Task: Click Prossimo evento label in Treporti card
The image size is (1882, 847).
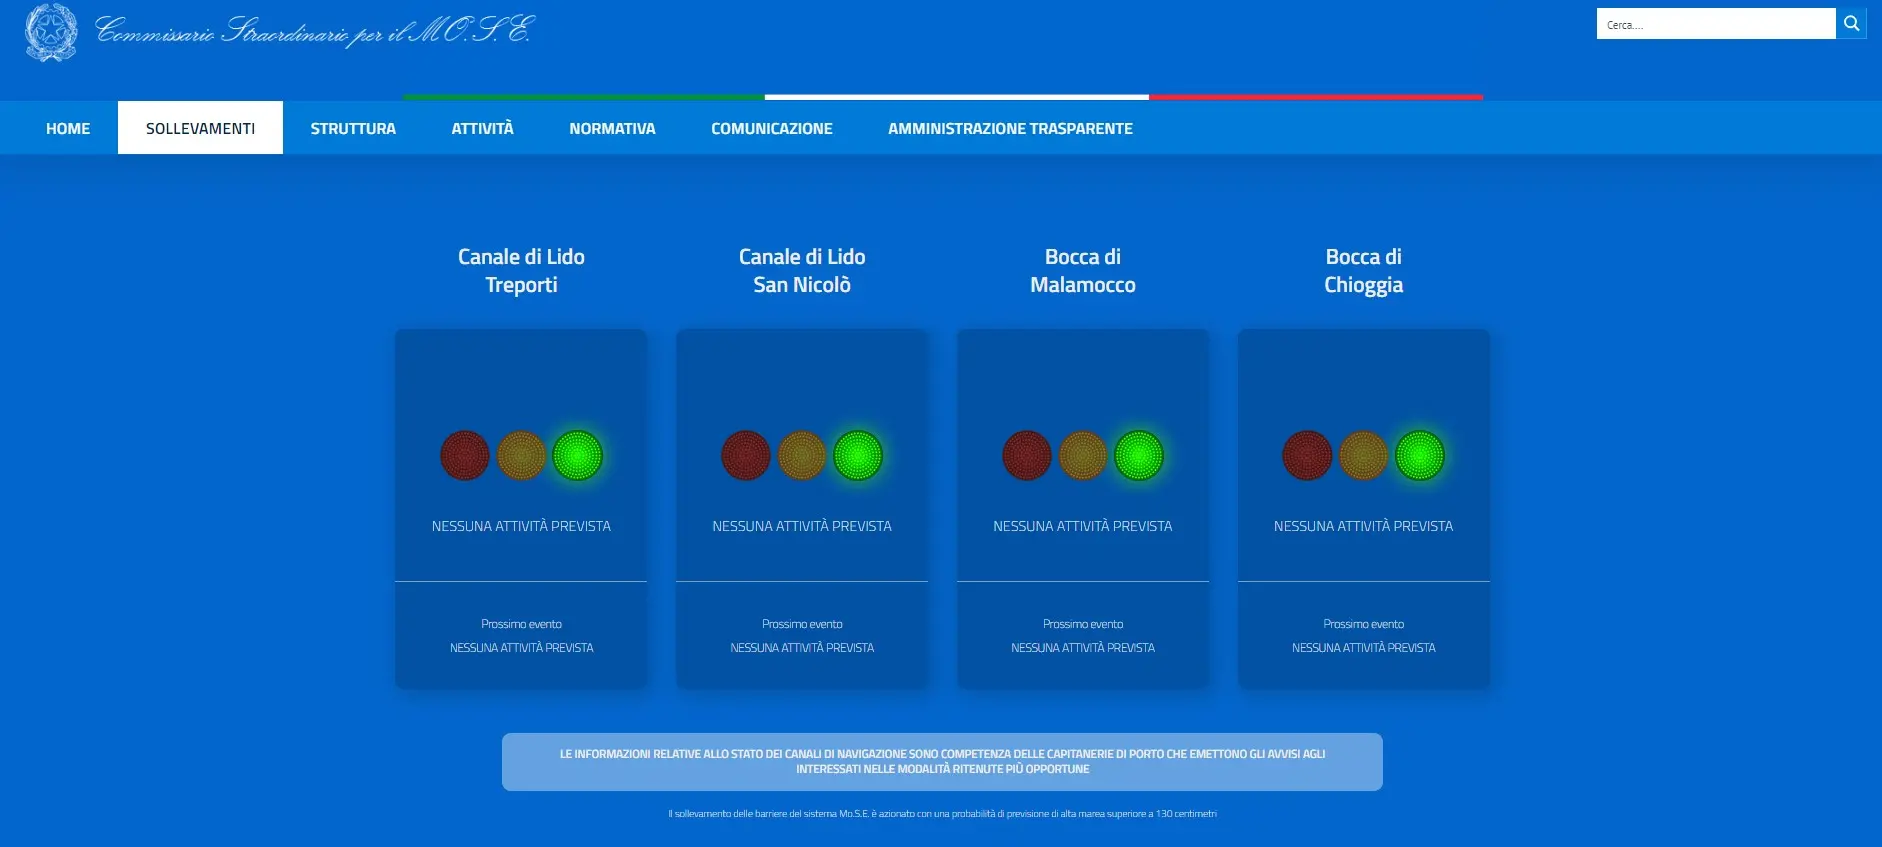Action: [x=521, y=624]
